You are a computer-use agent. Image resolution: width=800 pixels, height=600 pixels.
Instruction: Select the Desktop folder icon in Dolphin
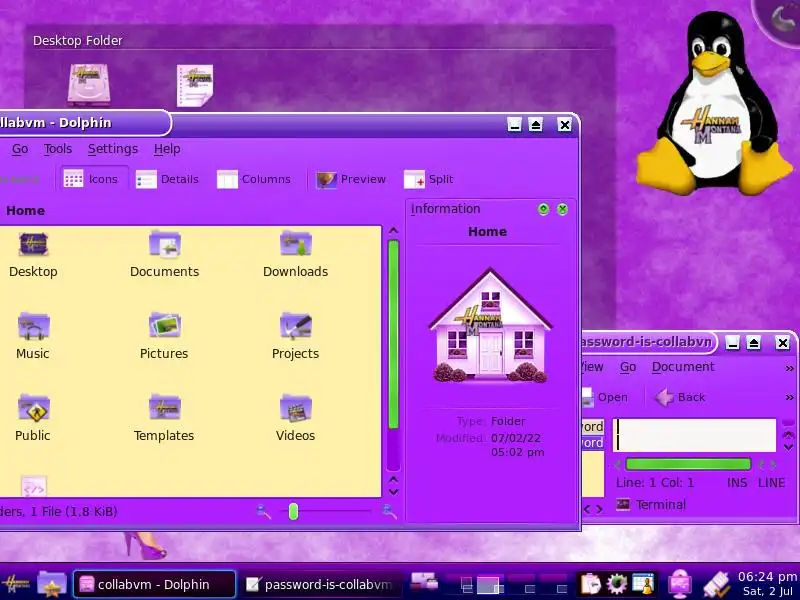[x=33, y=255]
